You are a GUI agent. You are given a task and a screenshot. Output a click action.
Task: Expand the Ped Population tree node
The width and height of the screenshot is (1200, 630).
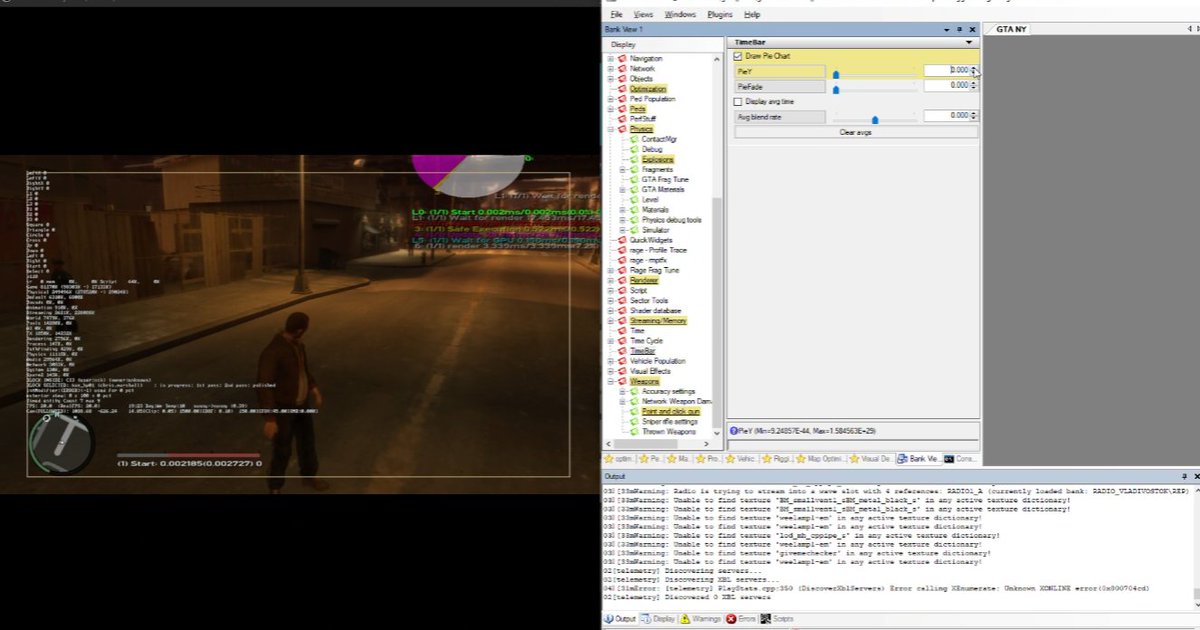point(611,99)
